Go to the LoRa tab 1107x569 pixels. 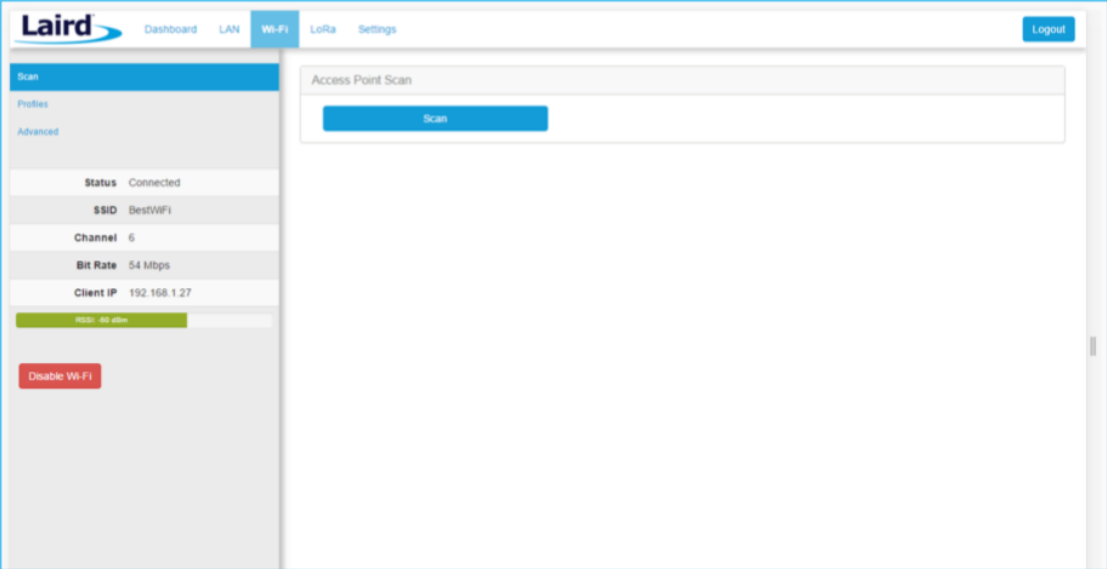click(322, 30)
